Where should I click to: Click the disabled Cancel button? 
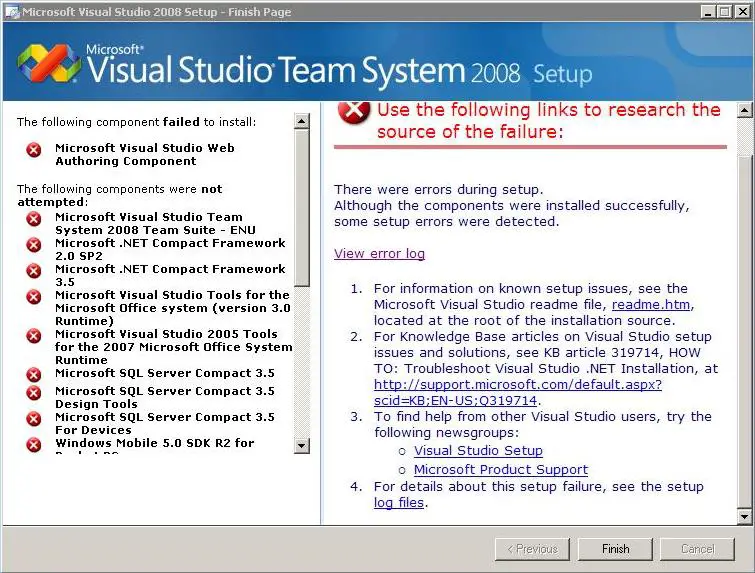(697, 549)
